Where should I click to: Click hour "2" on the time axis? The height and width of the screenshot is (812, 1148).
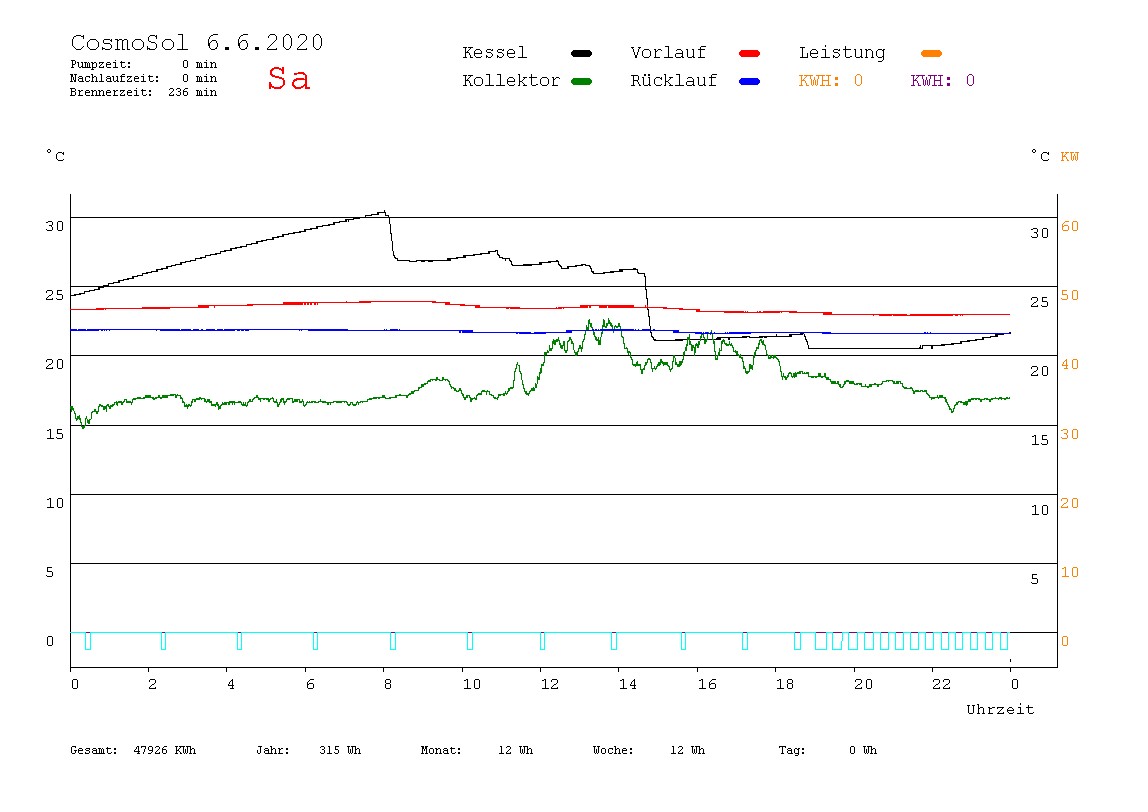pyautogui.click(x=152, y=684)
